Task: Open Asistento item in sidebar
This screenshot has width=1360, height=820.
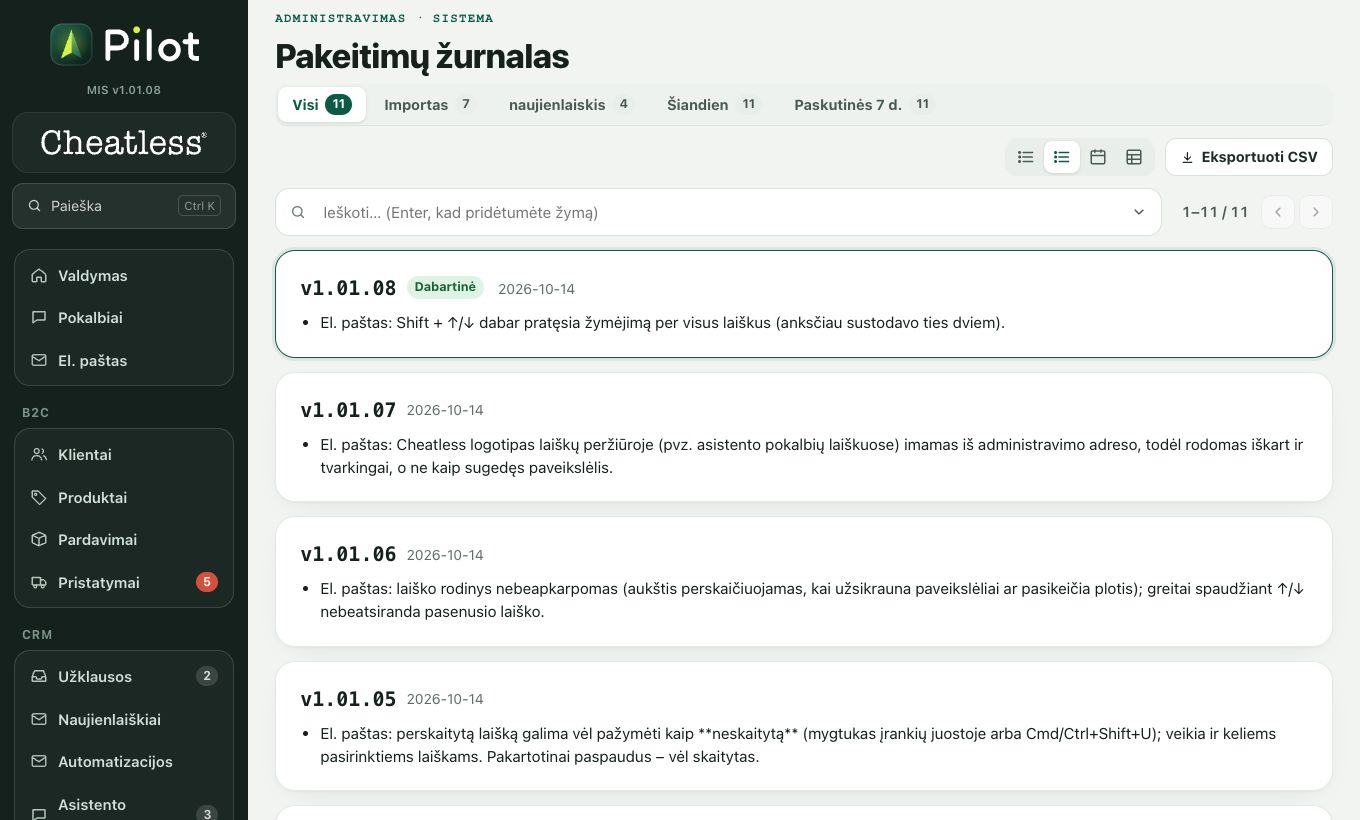Action: click(124, 805)
